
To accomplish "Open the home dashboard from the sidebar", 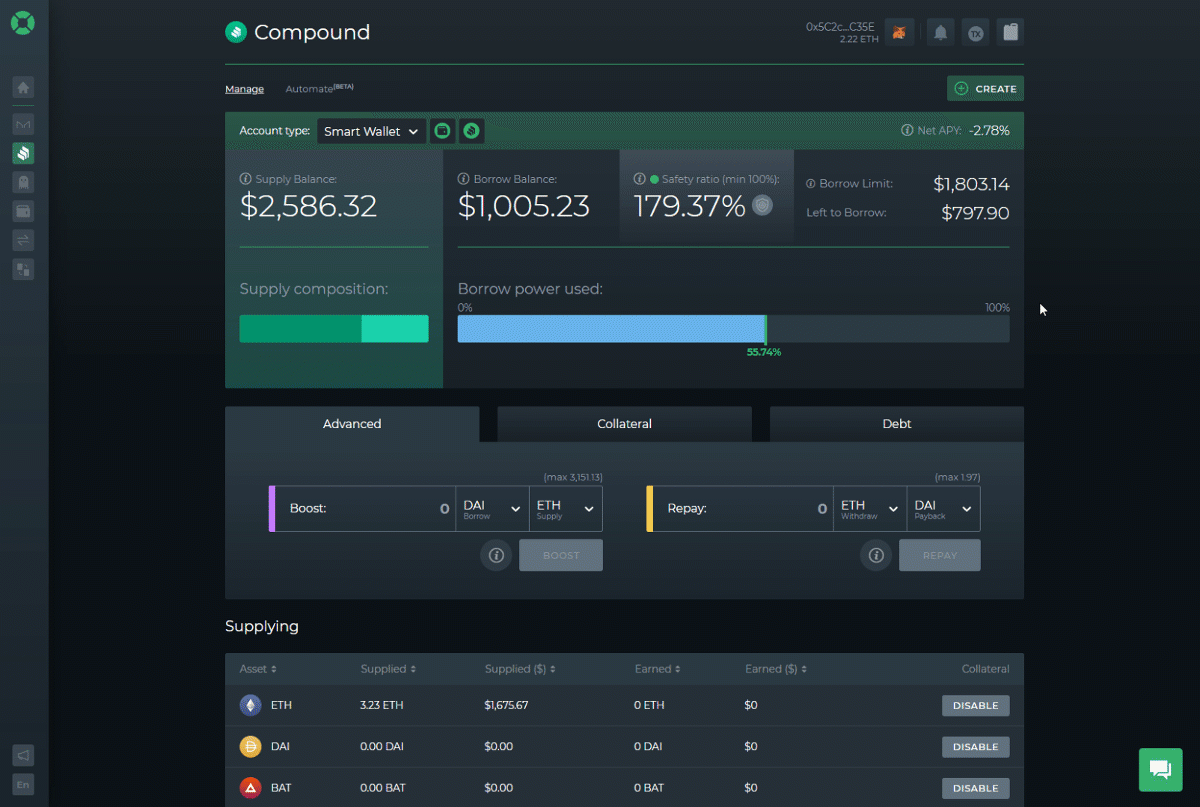I will coord(23,87).
